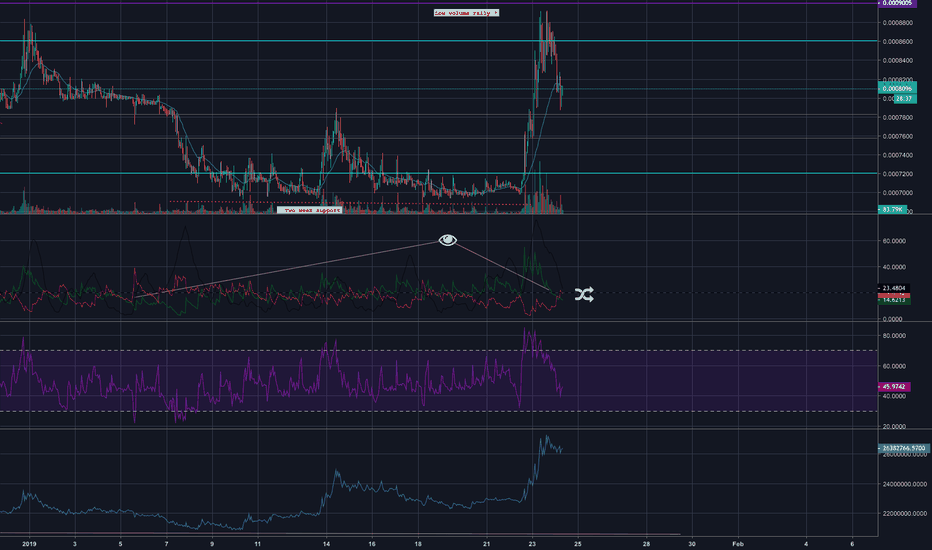The height and width of the screenshot is (550, 932).
Task: Click the 26382766.5700 OBV value label
Action: [x=903, y=448]
